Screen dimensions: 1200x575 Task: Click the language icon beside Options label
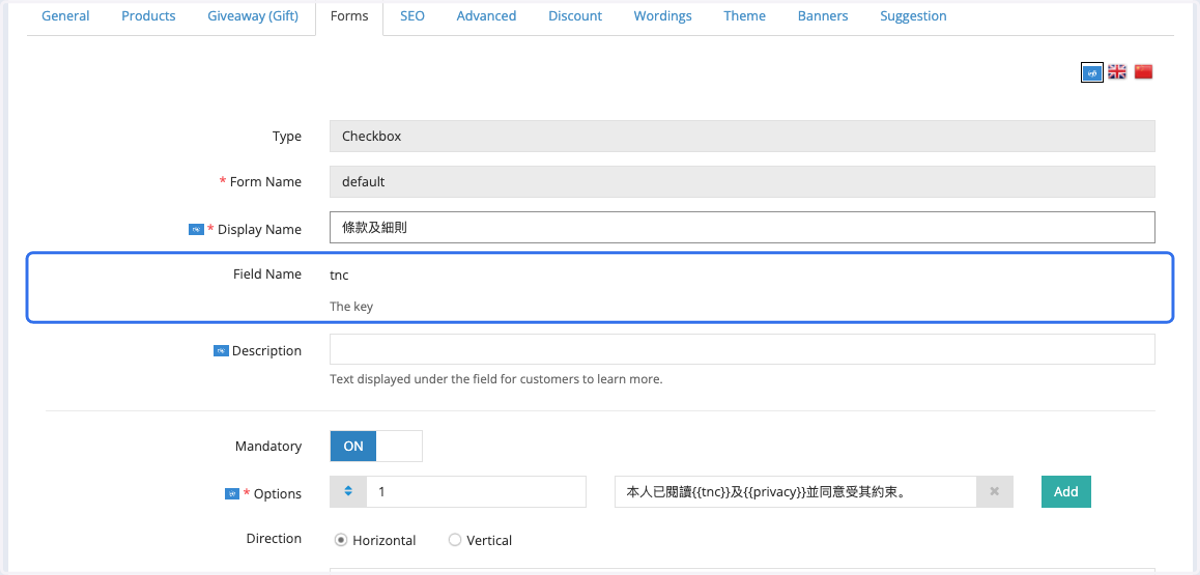click(232, 493)
